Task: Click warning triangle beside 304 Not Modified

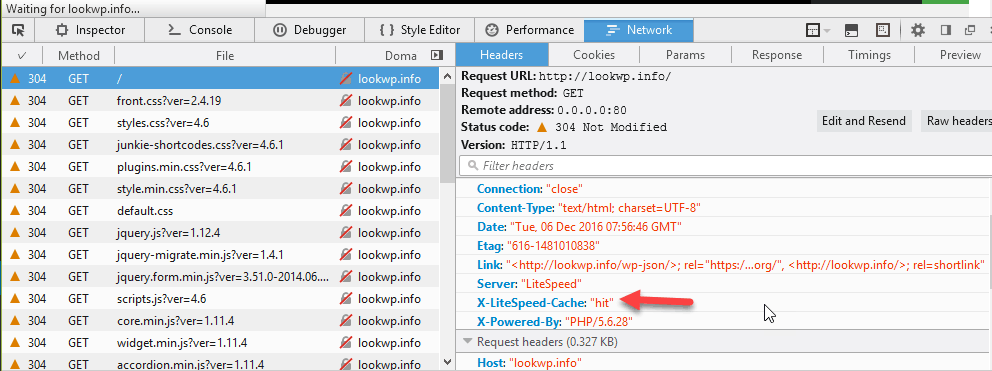Action: (x=542, y=127)
